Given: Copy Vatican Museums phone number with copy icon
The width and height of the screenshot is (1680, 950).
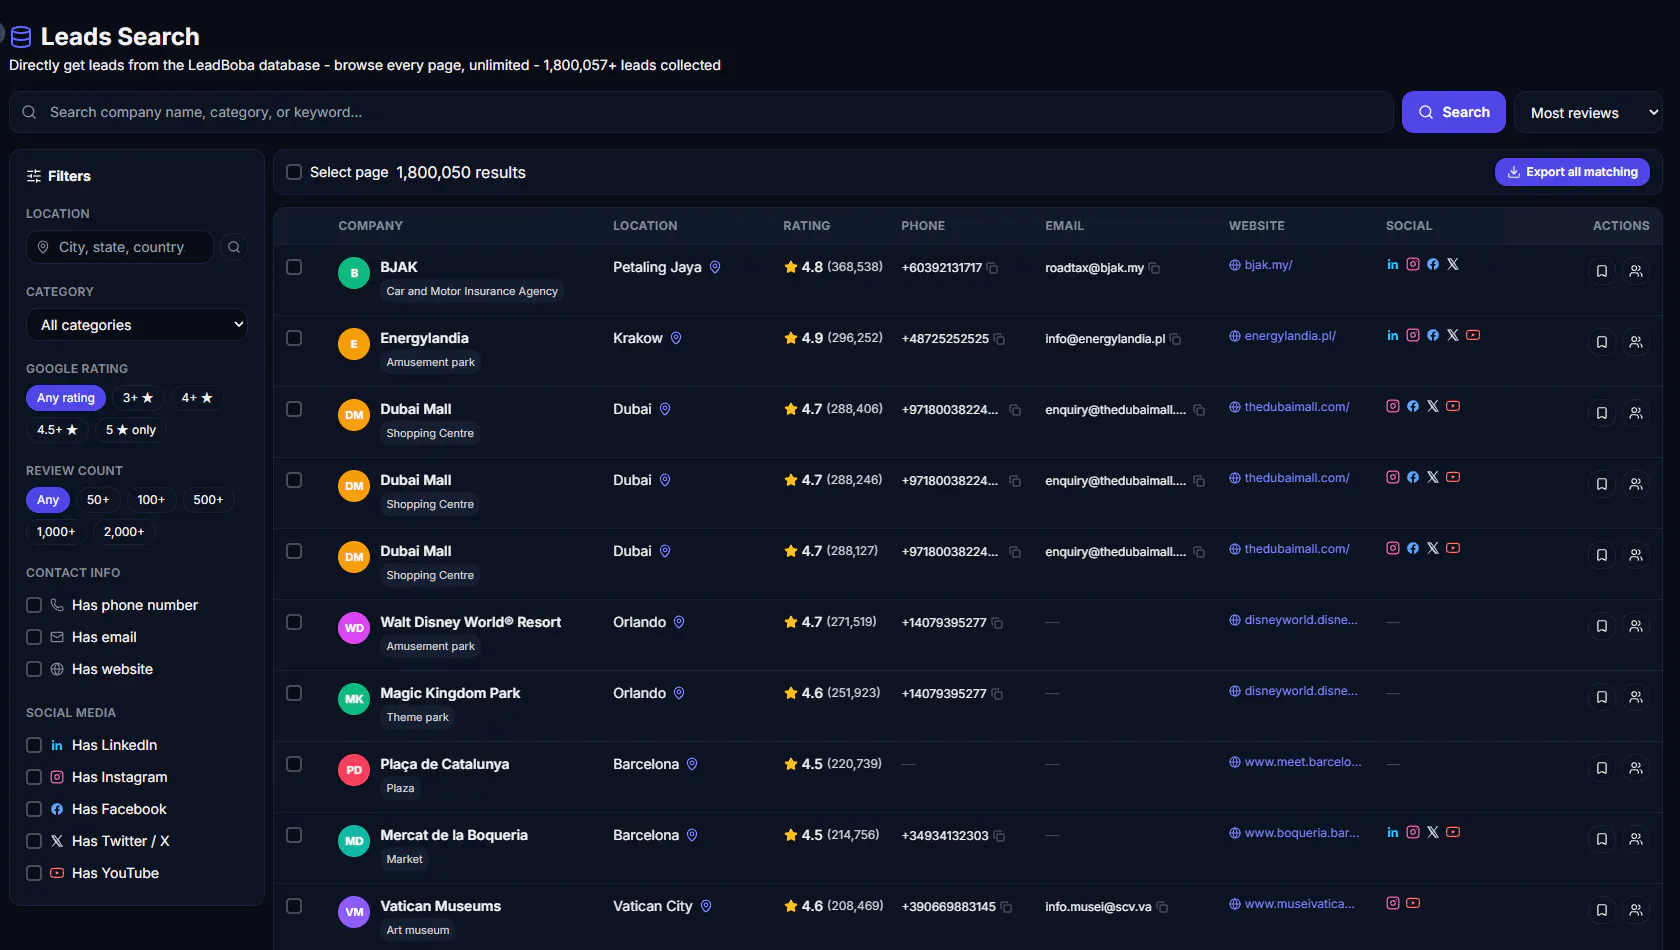Looking at the screenshot, I should pyautogui.click(x=1006, y=907).
